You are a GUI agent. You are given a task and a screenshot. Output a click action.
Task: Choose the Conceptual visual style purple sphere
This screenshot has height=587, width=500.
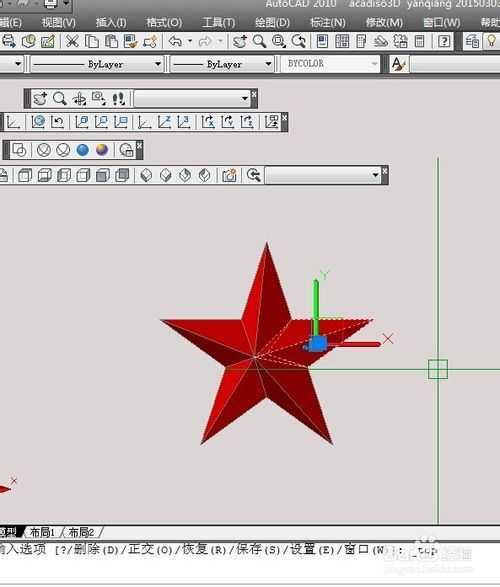102,150
